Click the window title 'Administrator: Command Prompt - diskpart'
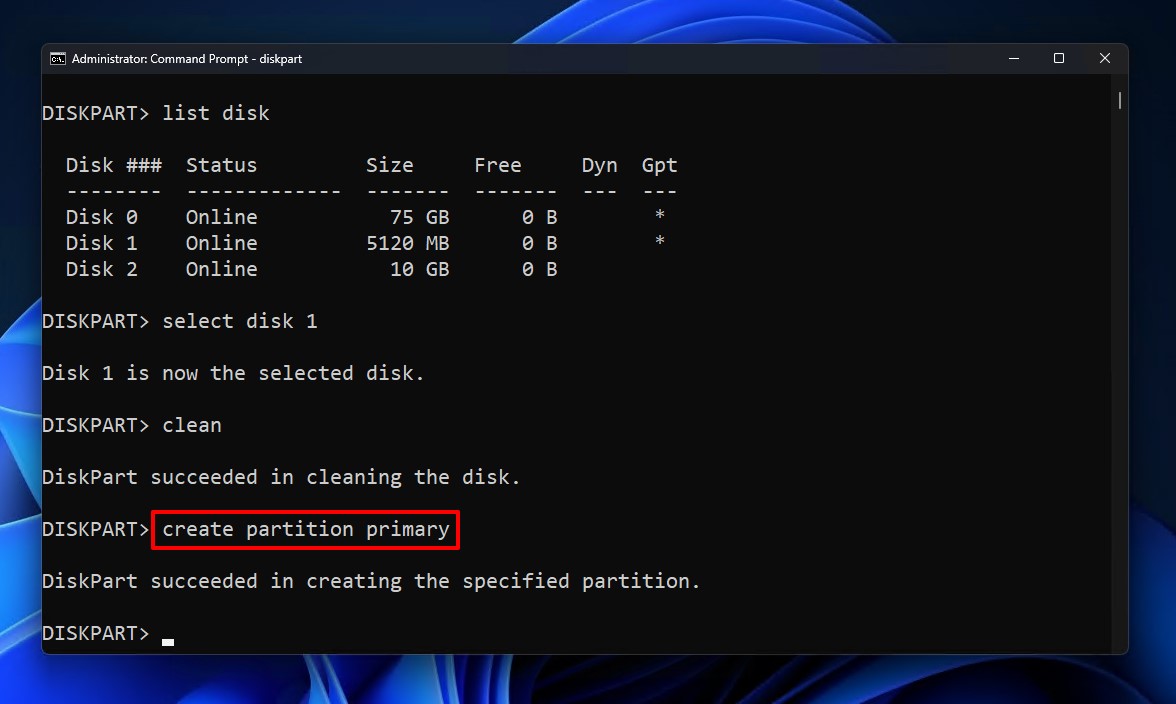 pyautogui.click(x=186, y=59)
